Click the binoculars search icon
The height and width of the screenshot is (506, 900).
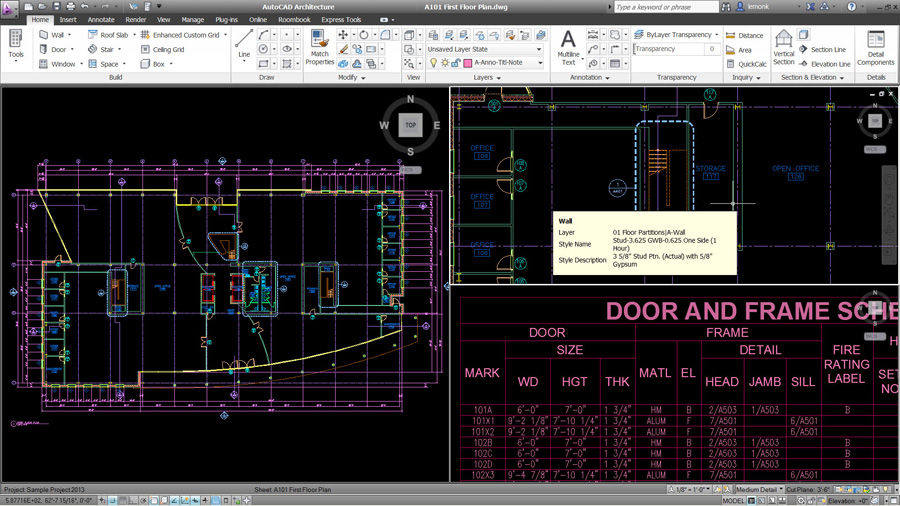coord(726,7)
